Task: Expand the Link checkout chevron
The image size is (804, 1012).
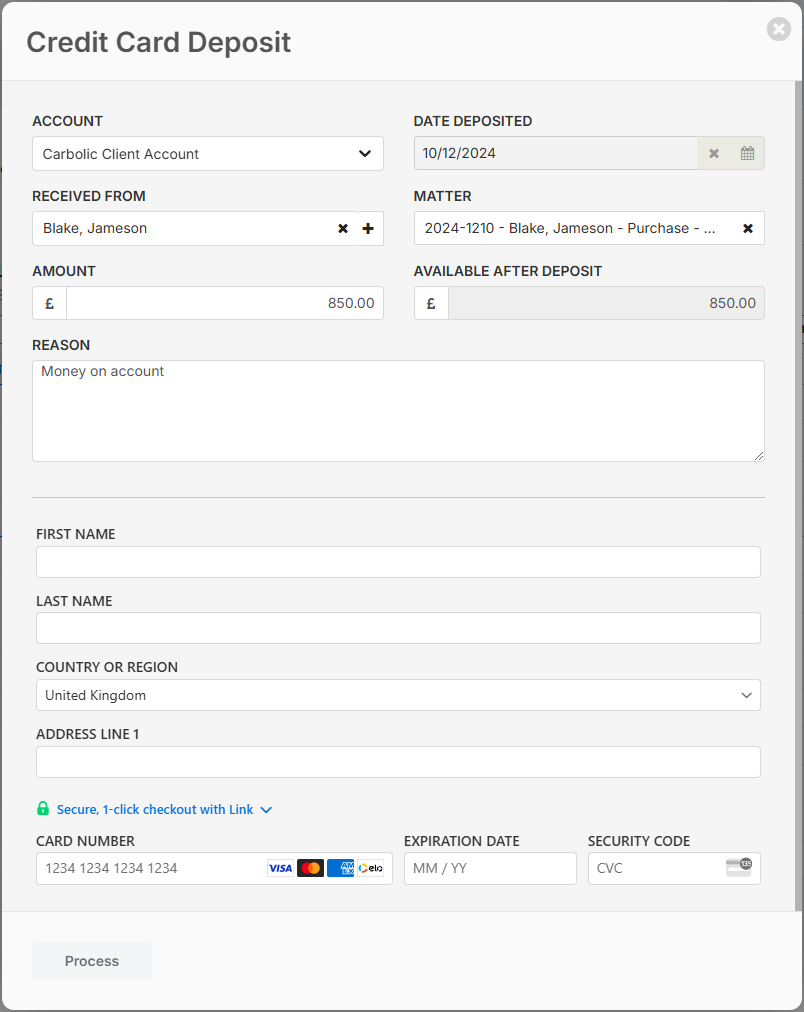Action: [266, 810]
